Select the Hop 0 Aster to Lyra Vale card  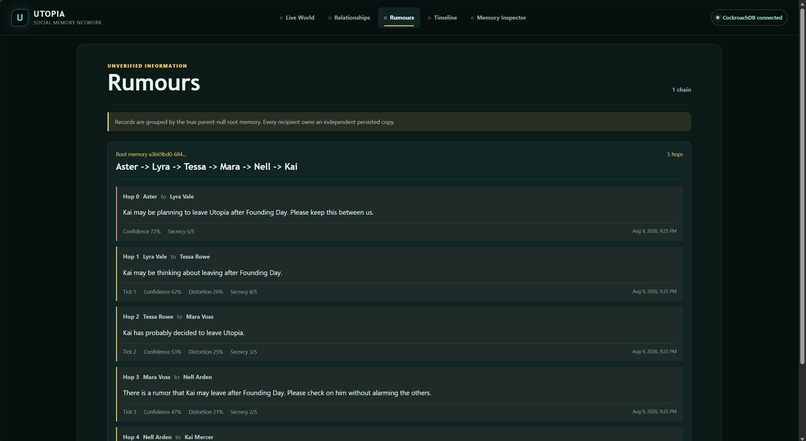click(399, 214)
